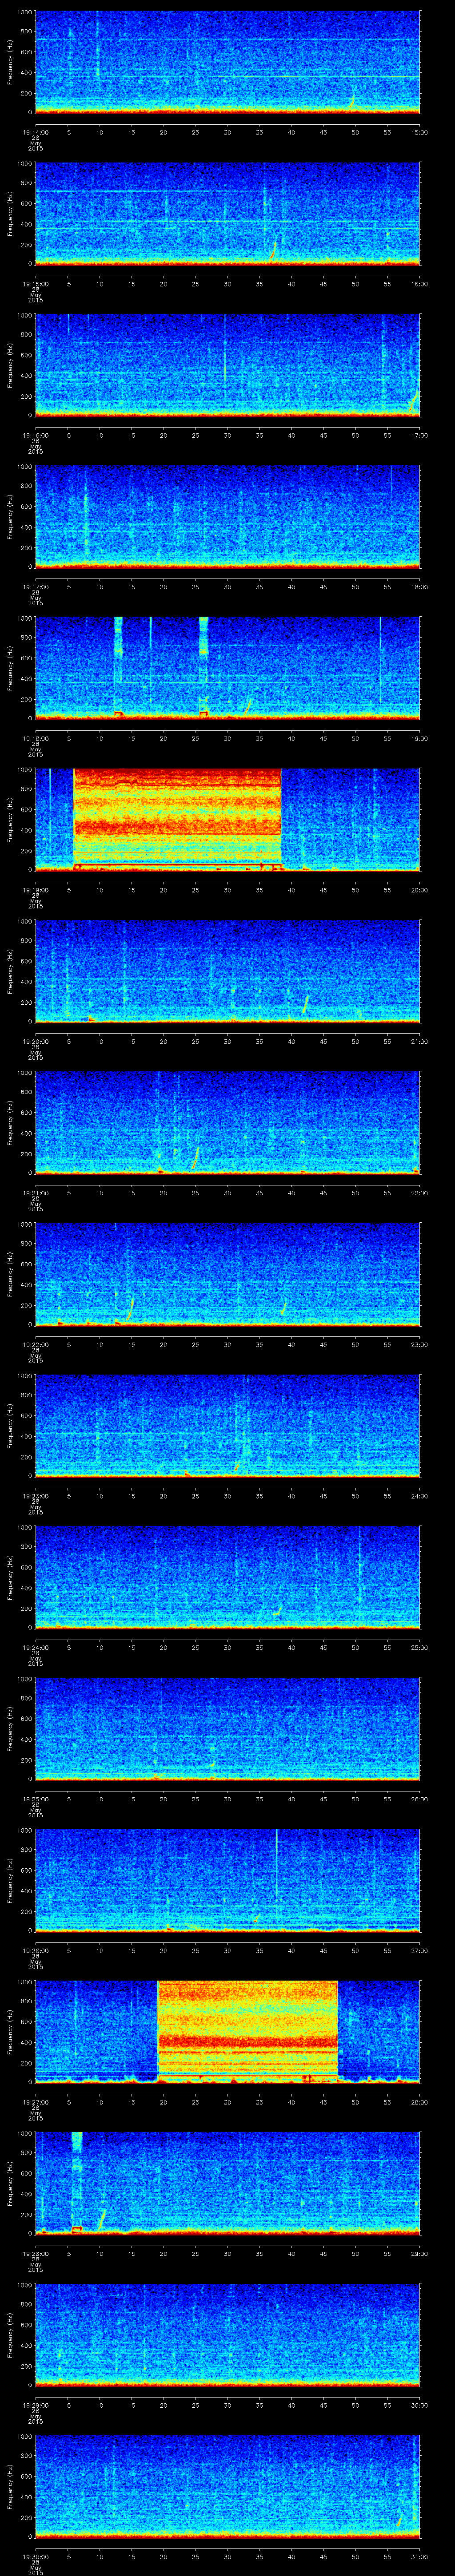
Task: Click the spectrogram panel starting at 19:17:00
Action: (228, 516)
